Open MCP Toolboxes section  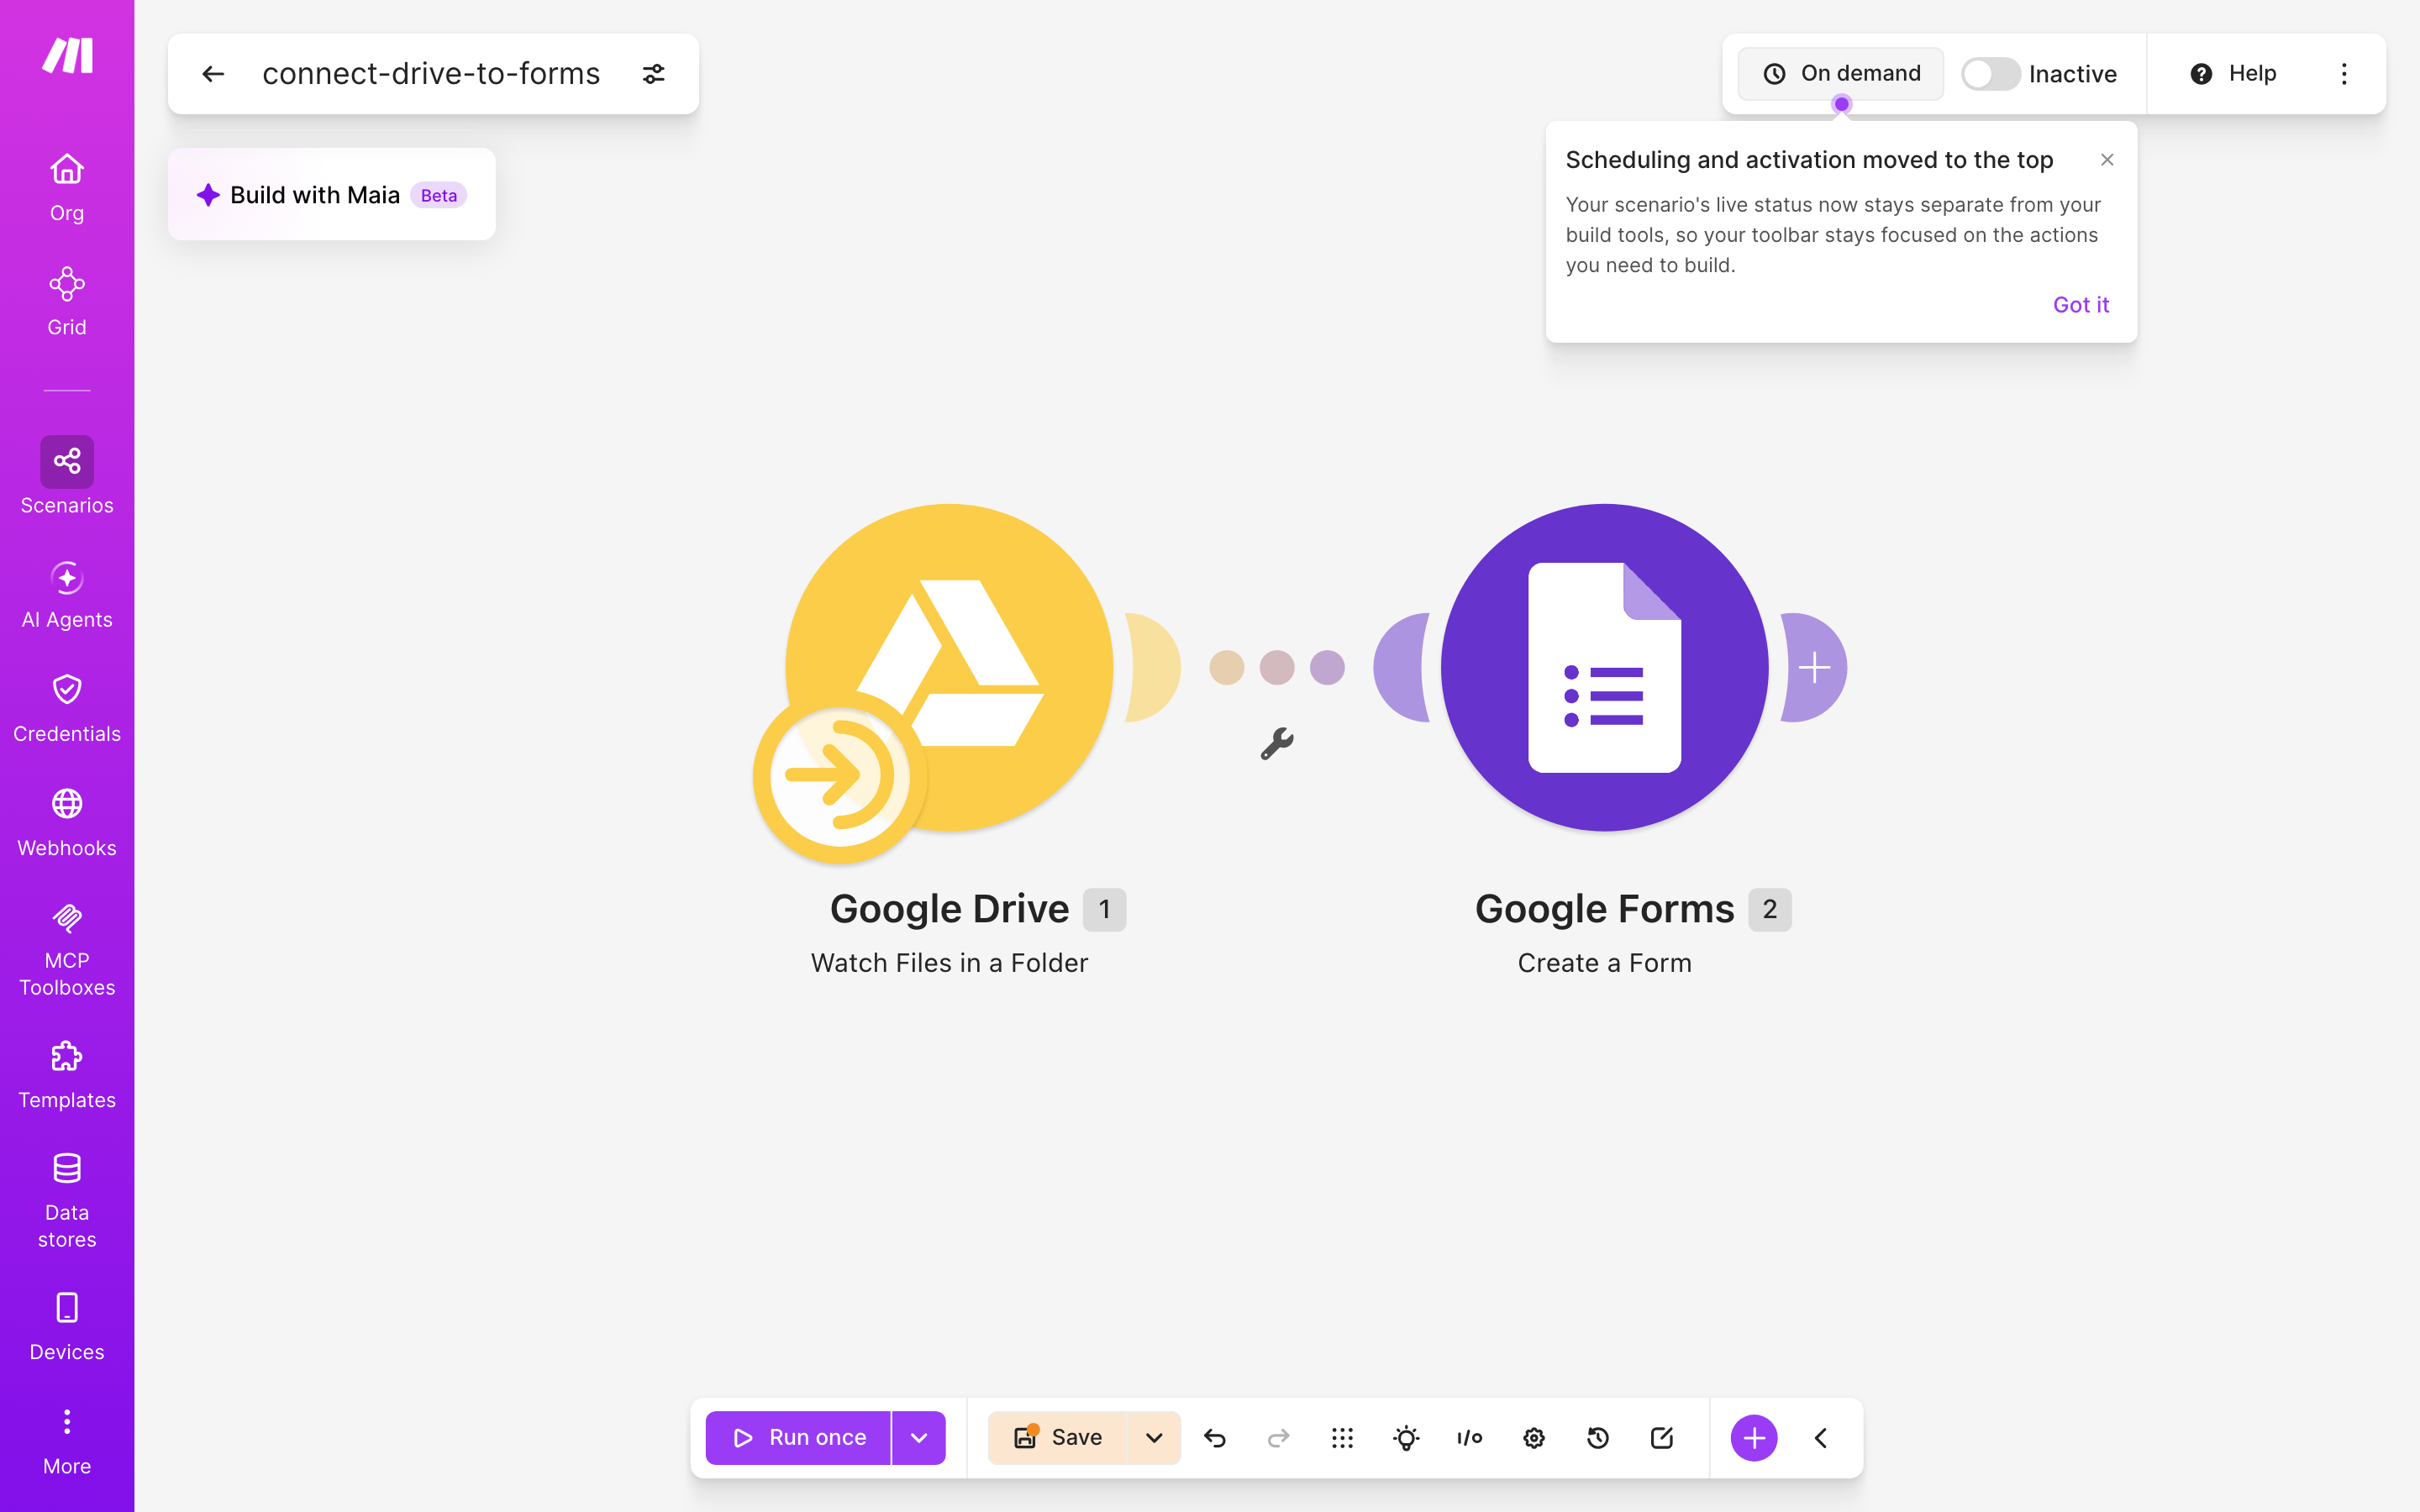click(67, 950)
